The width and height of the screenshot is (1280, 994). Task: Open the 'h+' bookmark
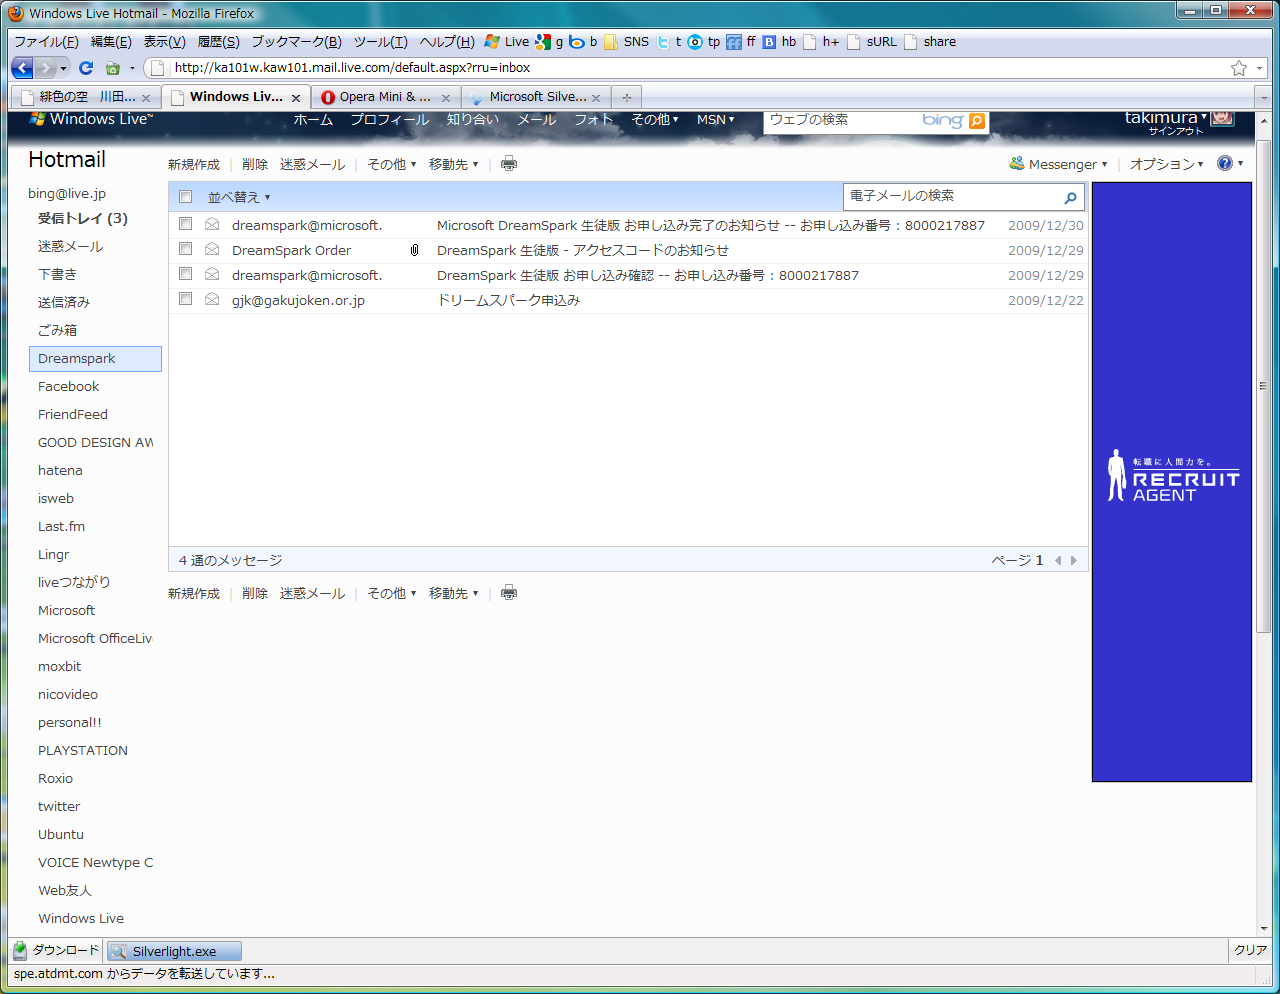[821, 42]
